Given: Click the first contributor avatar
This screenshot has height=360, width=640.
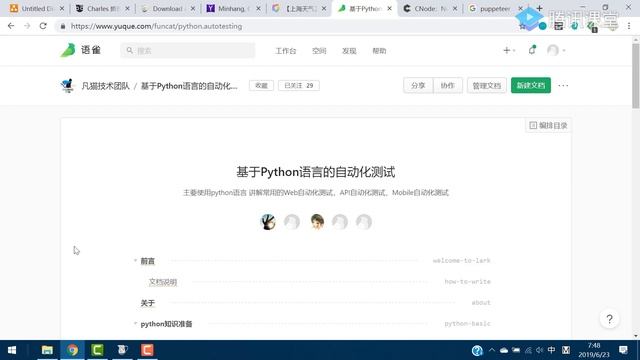Looking at the screenshot, I should click(268, 222).
